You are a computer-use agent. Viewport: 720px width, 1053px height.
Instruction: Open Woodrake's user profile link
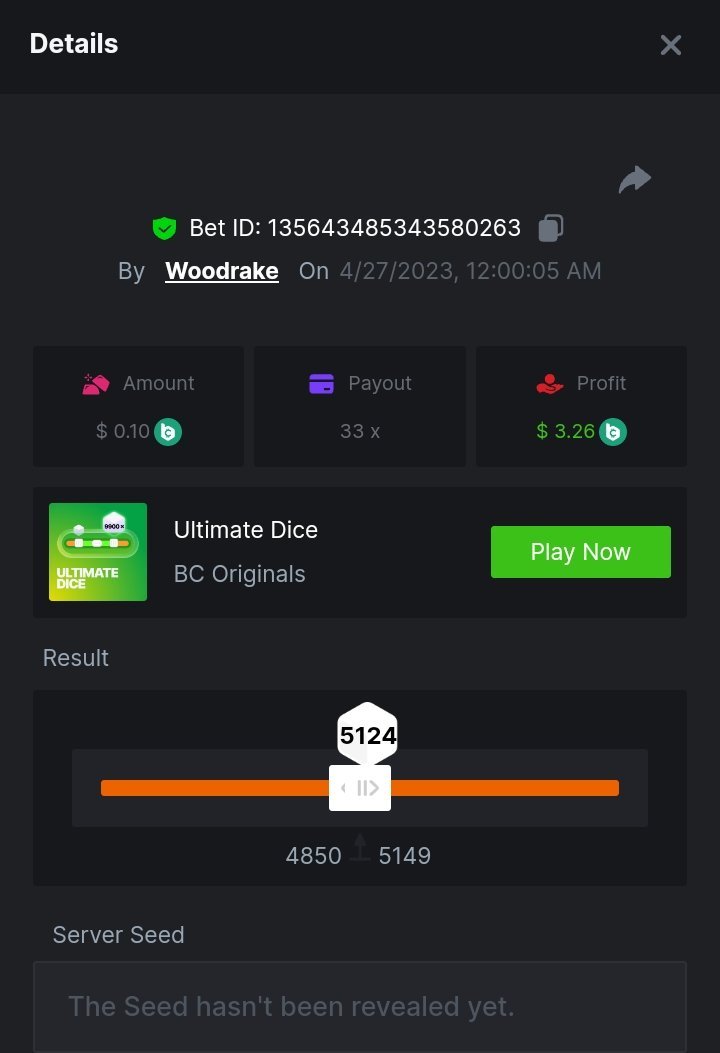pos(221,271)
